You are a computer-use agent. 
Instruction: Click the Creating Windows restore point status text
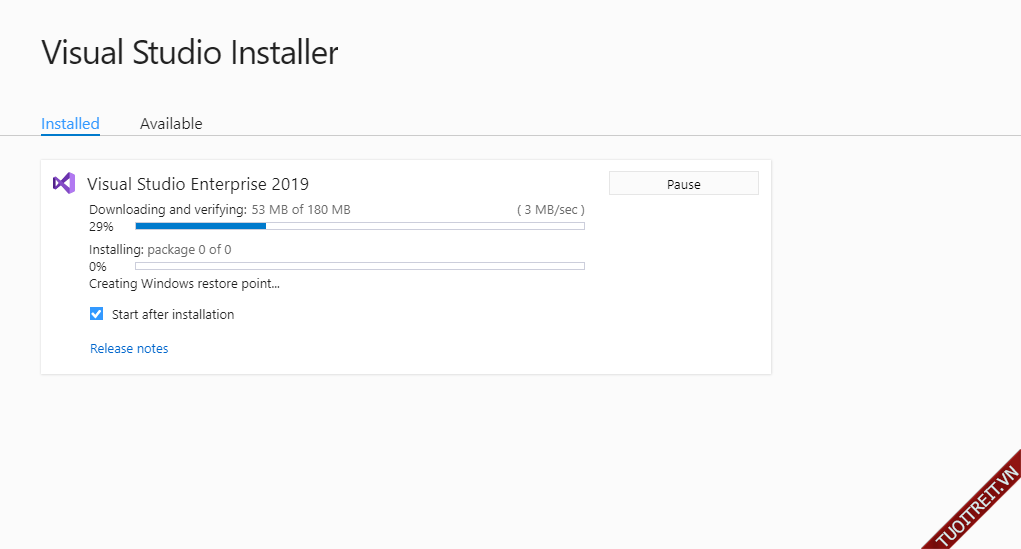(x=184, y=284)
